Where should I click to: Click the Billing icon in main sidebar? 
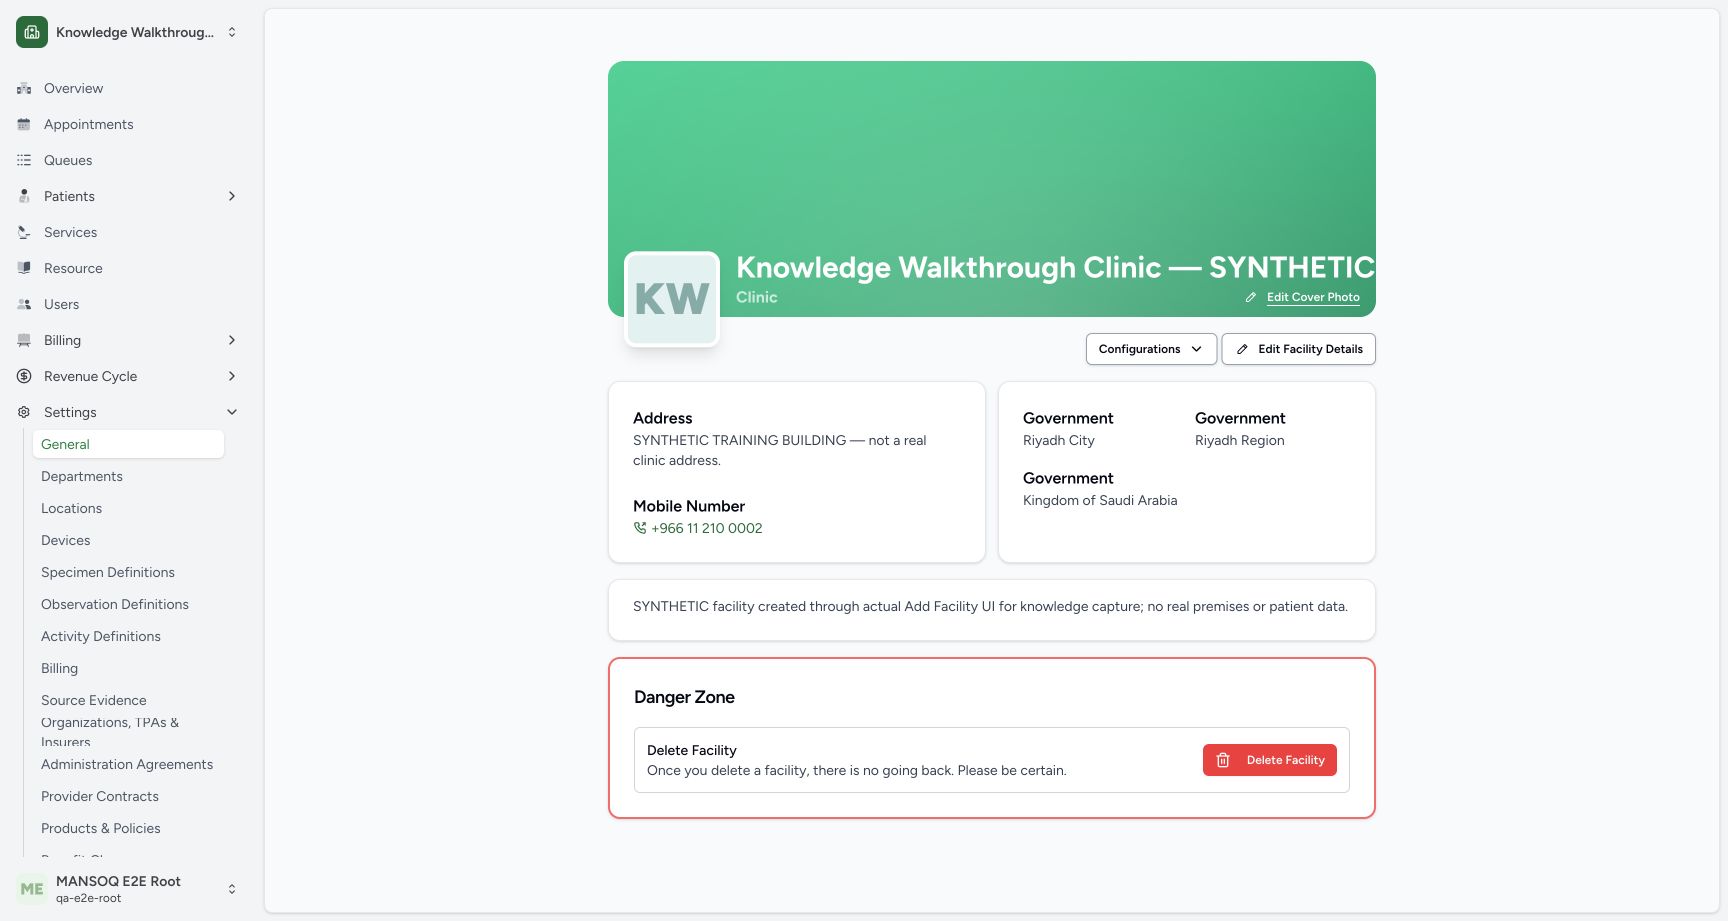[x=24, y=340]
